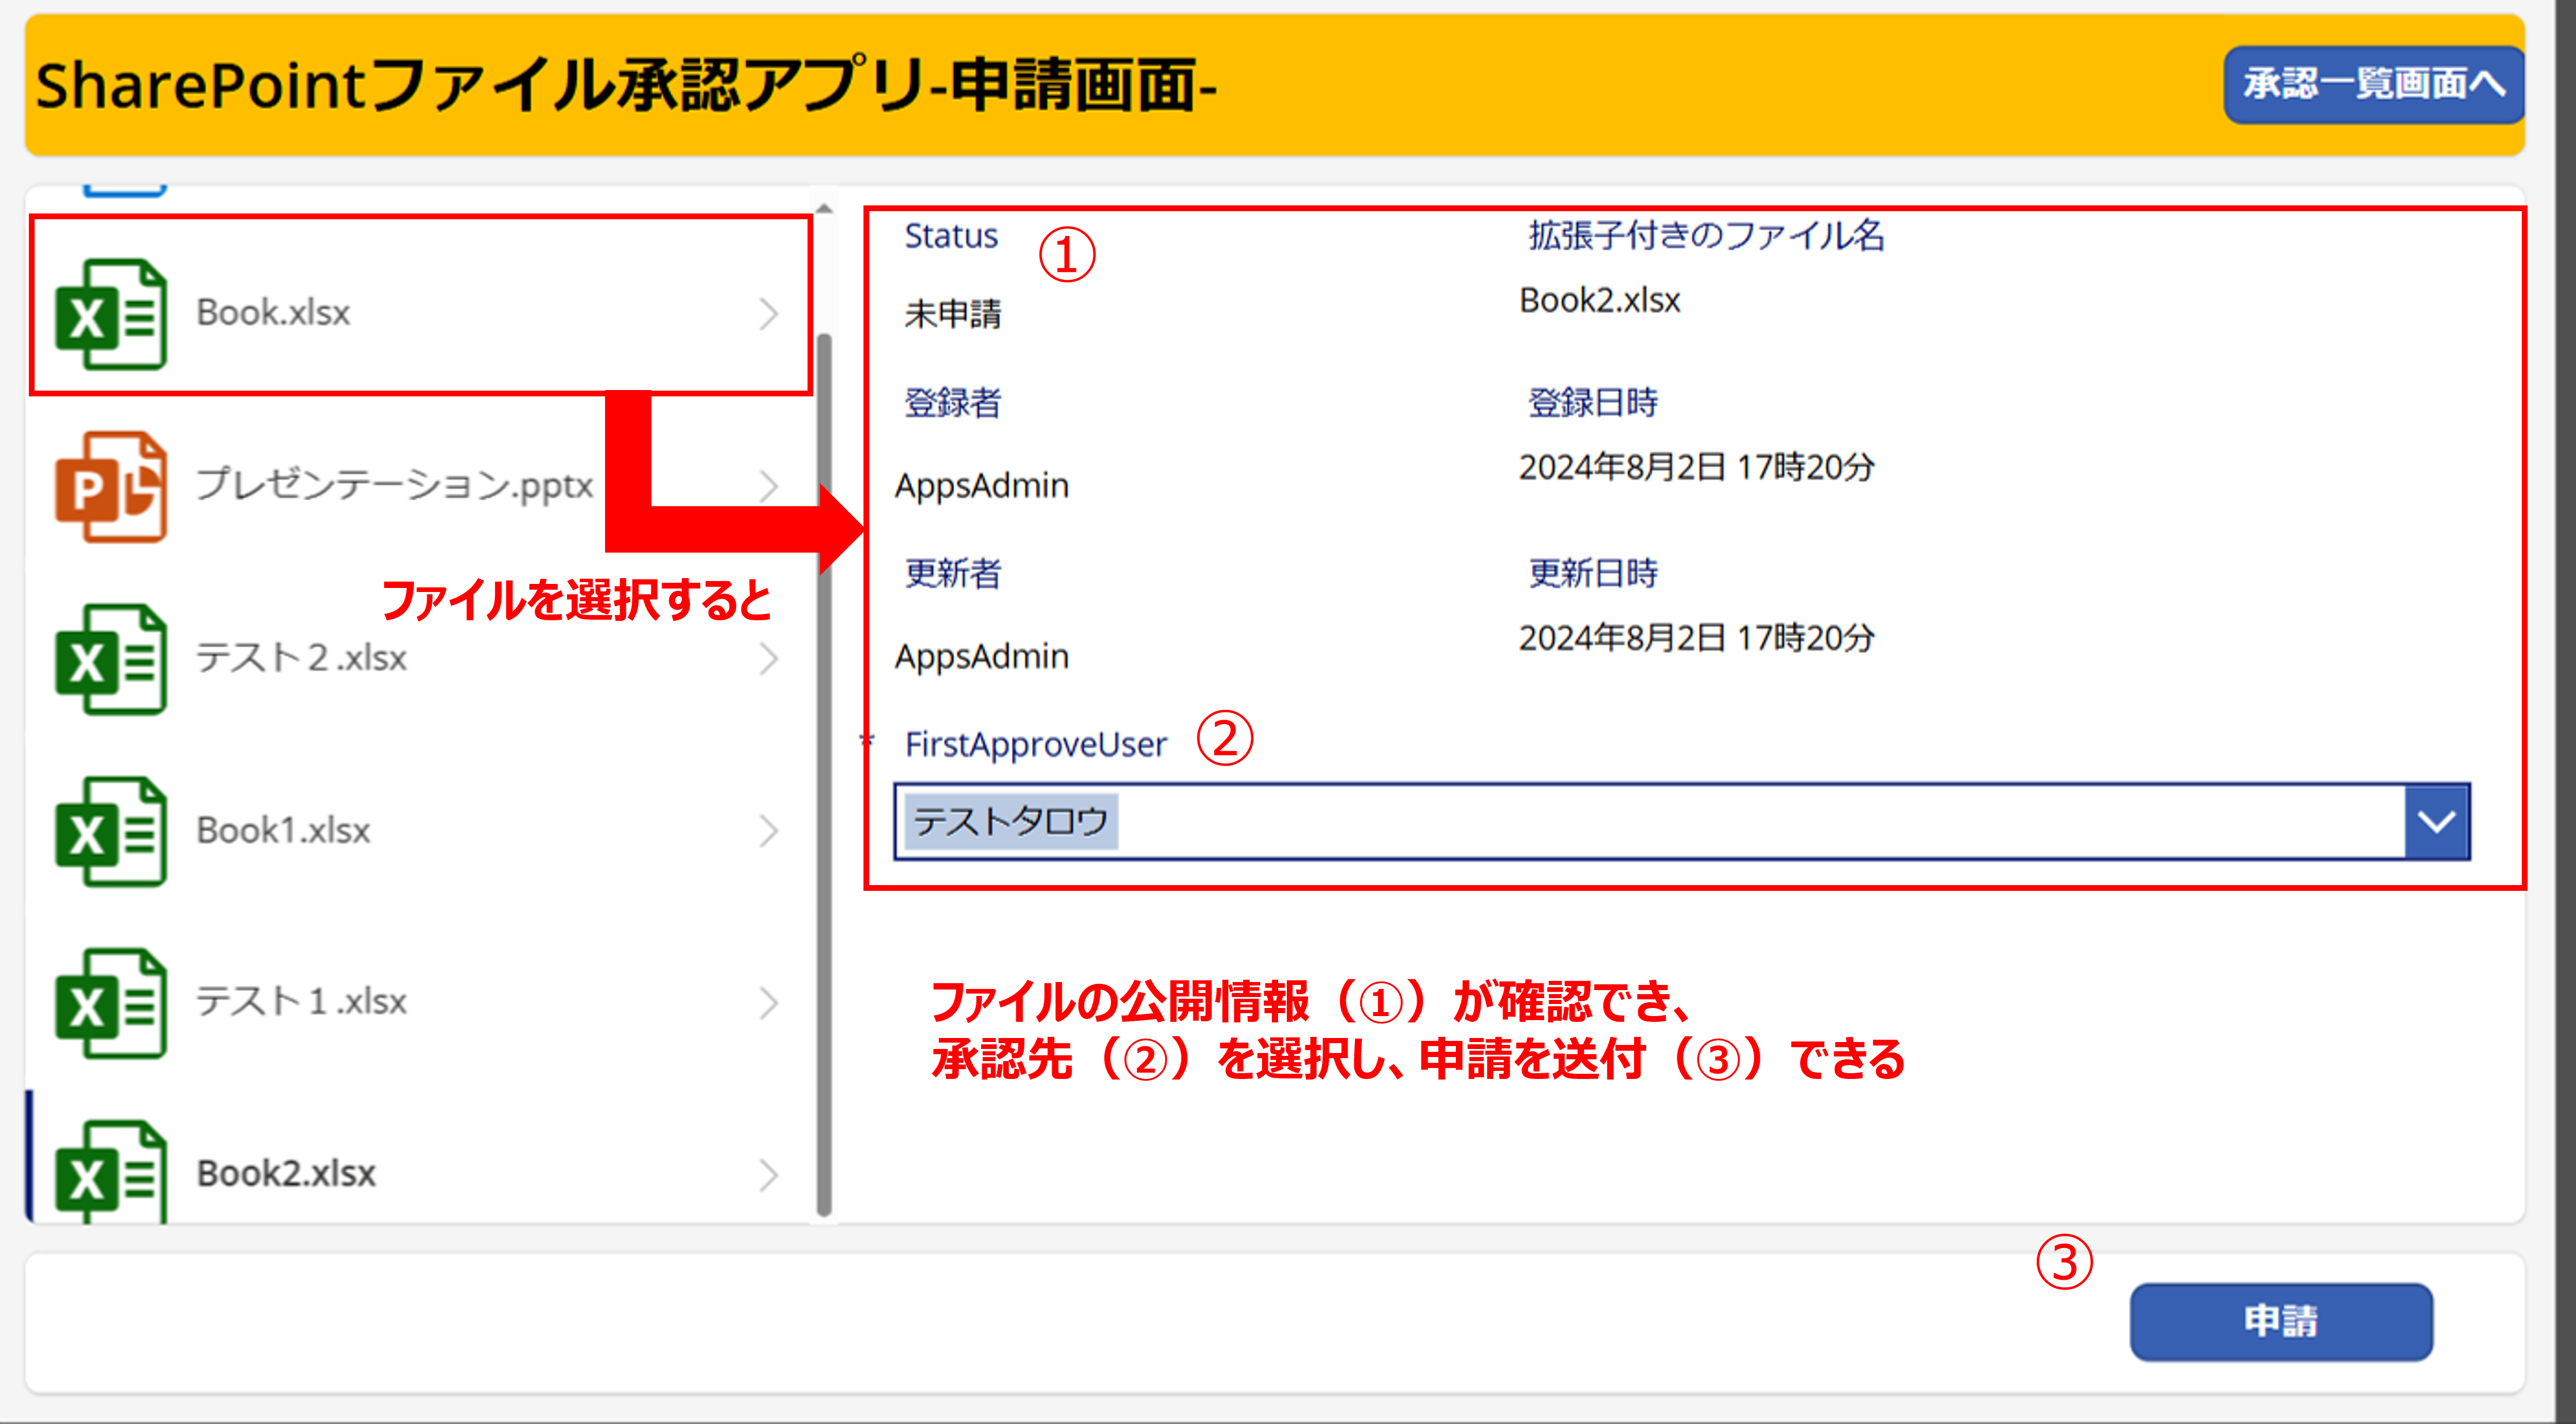2576x1424 pixels.
Task: Click the Excel icon beside Book2.xlsx
Action: 111,1172
